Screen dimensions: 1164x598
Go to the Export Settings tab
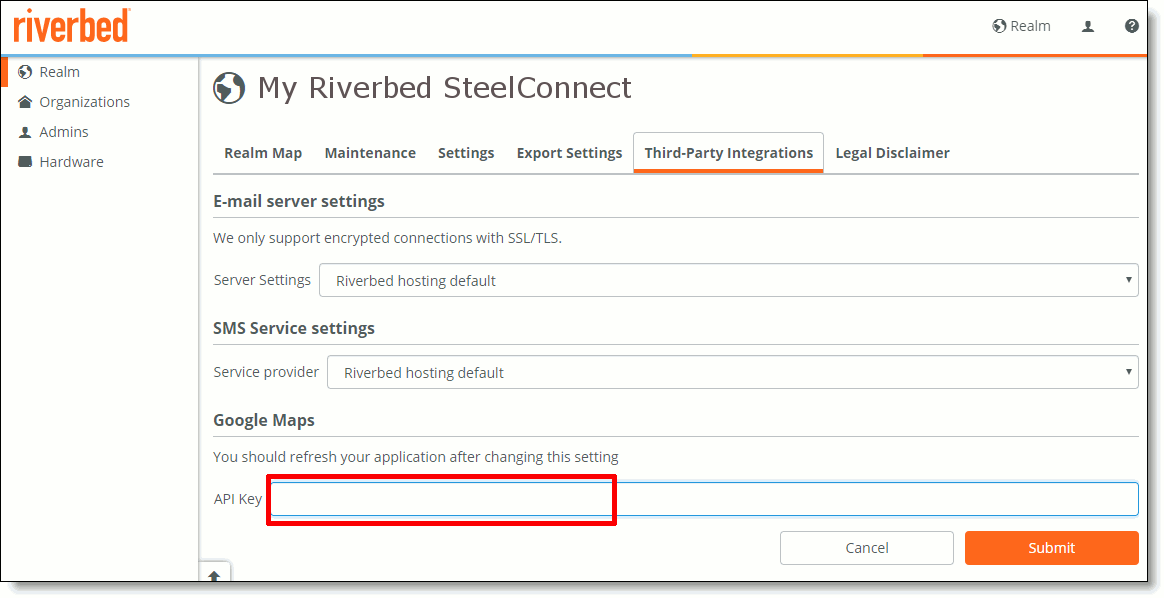pos(569,153)
